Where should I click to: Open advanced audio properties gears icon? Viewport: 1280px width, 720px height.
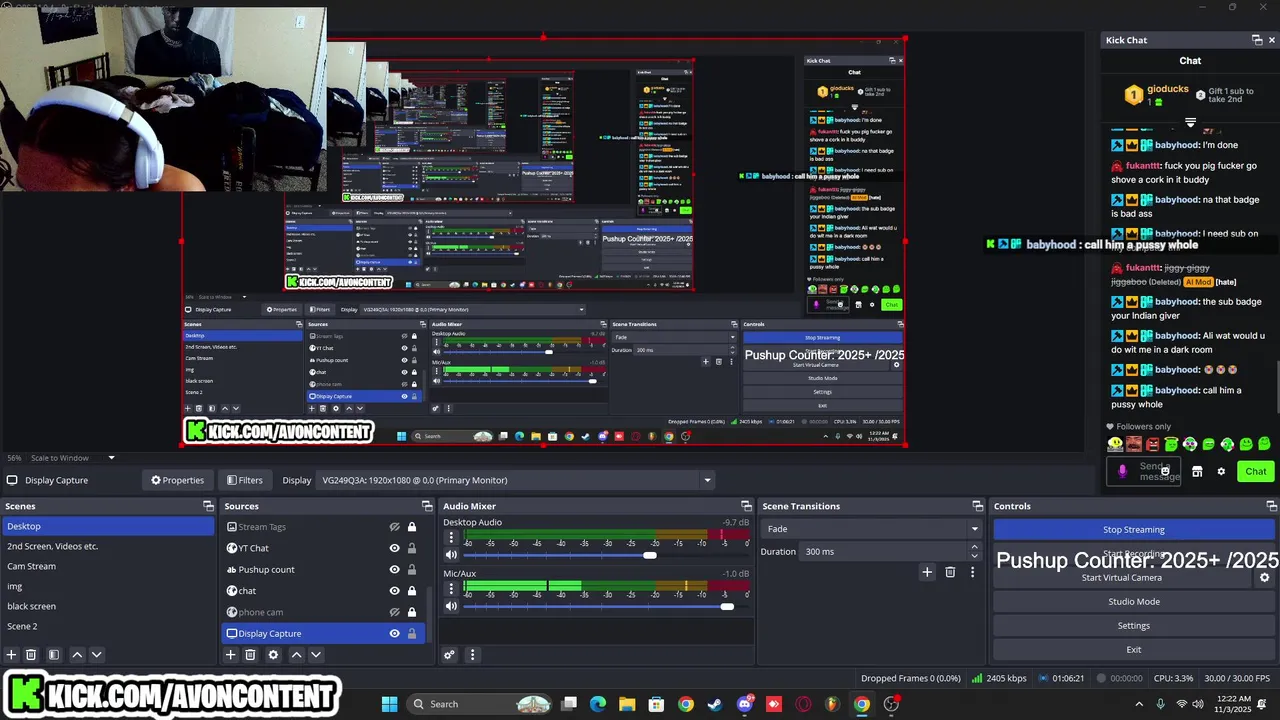tap(449, 655)
